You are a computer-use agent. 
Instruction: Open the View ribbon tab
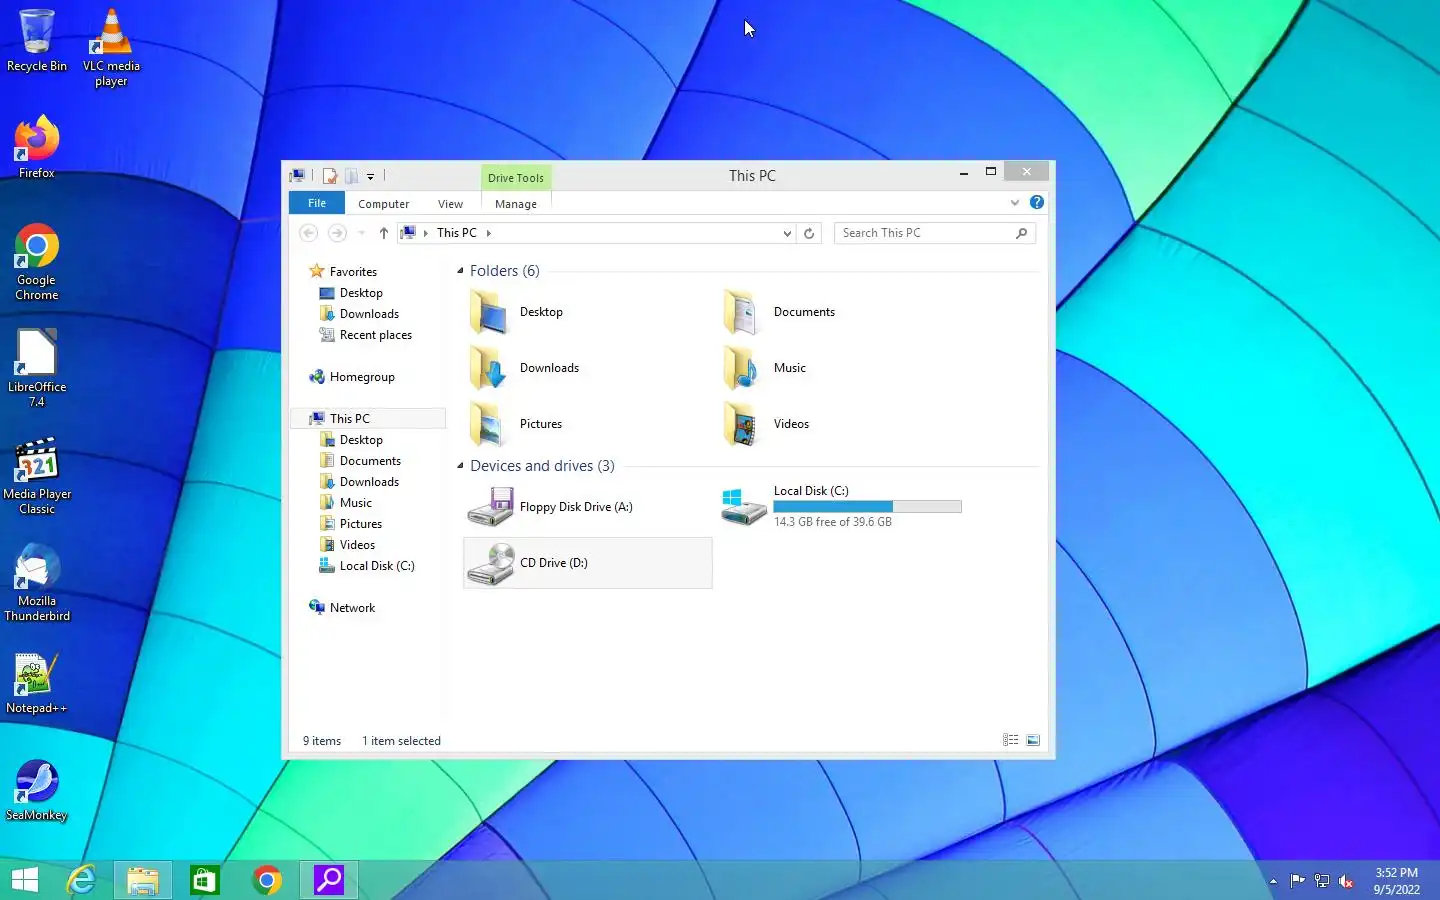[450, 204]
